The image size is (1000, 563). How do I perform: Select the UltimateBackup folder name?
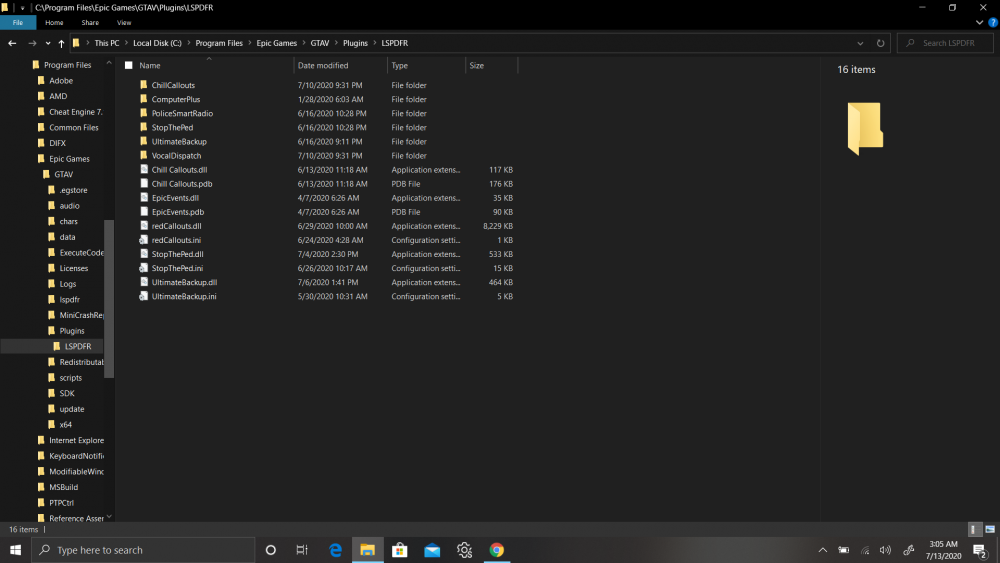tap(179, 142)
